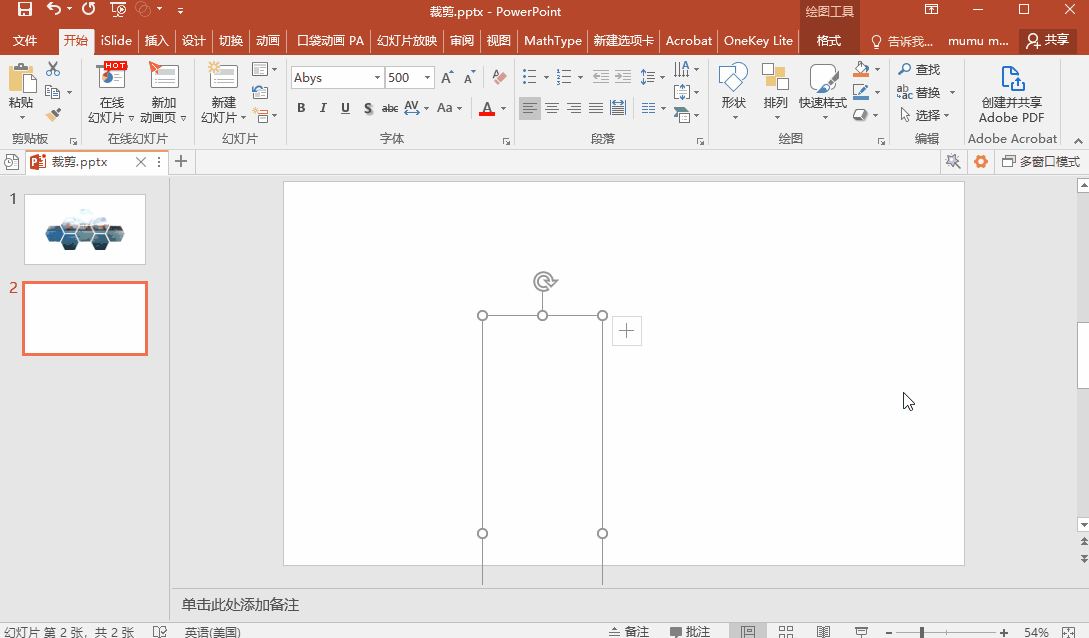This screenshot has height=638, width=1089.
Task: Switch to Slide Sorter view icon
Action: point(786,632)
